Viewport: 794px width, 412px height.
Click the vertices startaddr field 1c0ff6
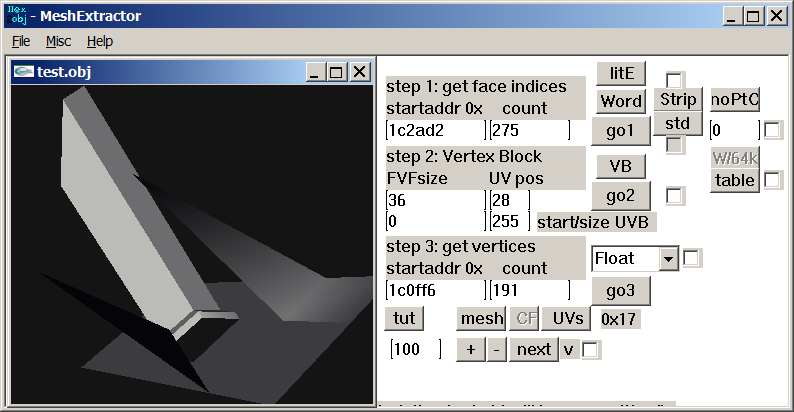tap(435, 290)
